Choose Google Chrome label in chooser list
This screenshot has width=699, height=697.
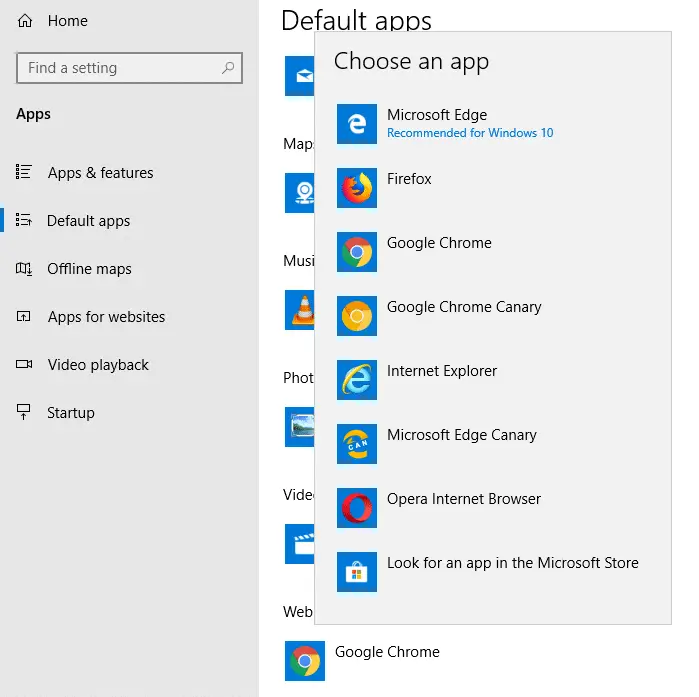tap(439, 243)
